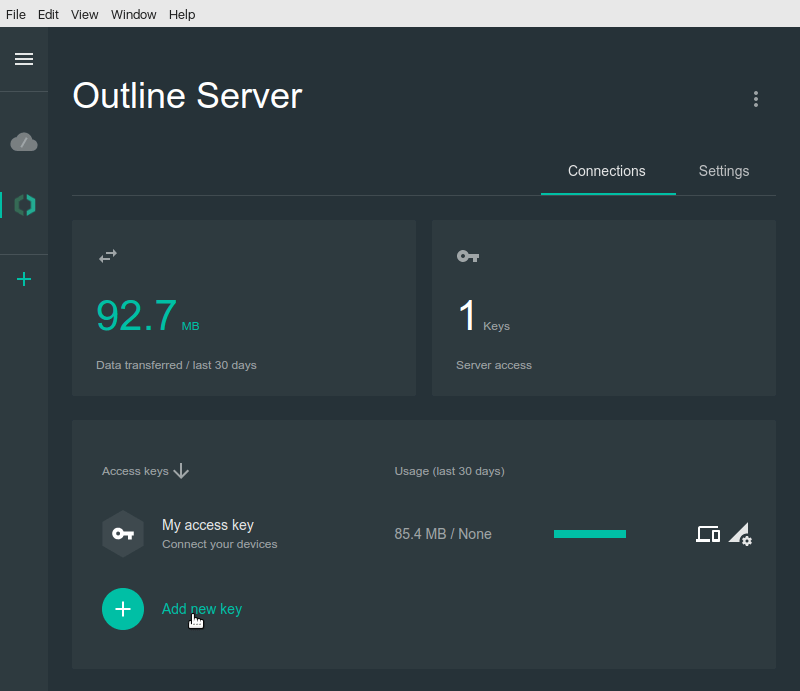This screenshot has height=691, width=800.
Task: Open data limit settings icon for key
Action: click(x=740, y=534)
